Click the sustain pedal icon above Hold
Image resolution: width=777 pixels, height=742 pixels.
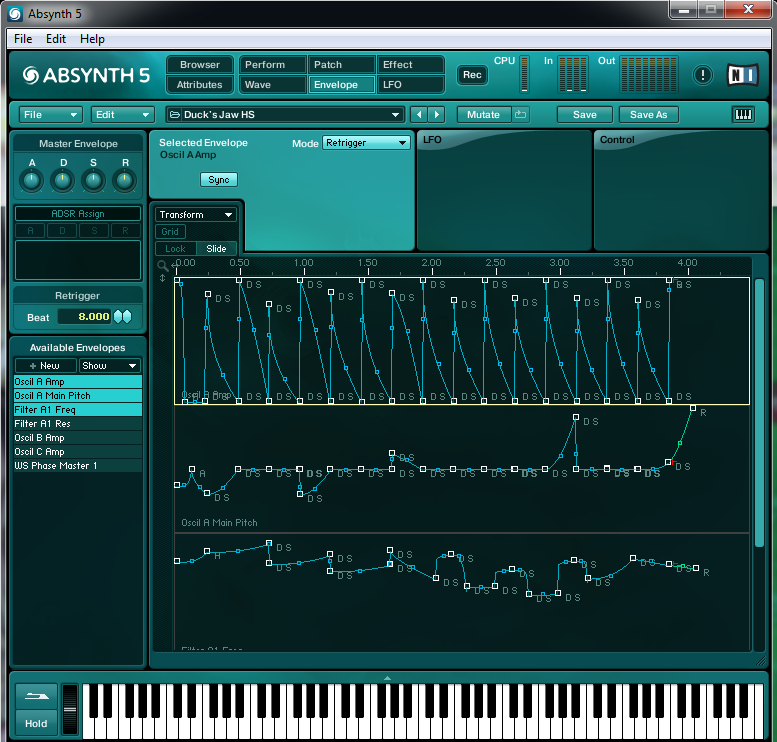coord(36,696)
